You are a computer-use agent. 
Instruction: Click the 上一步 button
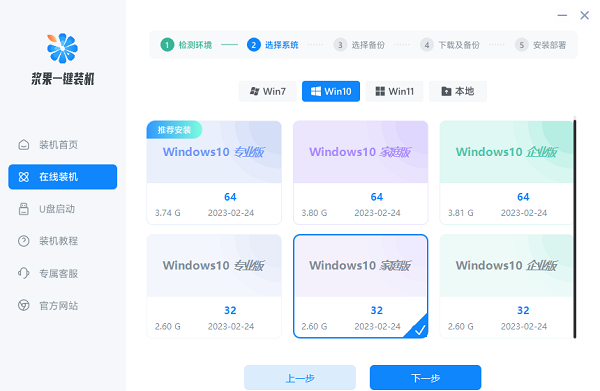point(300,378)
